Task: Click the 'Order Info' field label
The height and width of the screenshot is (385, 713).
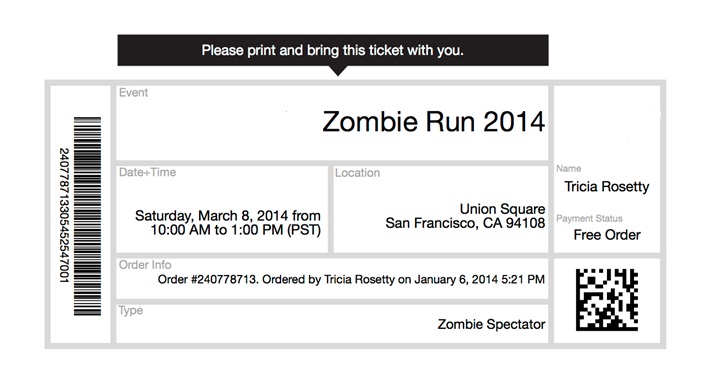Action: (x=145, y=265)
